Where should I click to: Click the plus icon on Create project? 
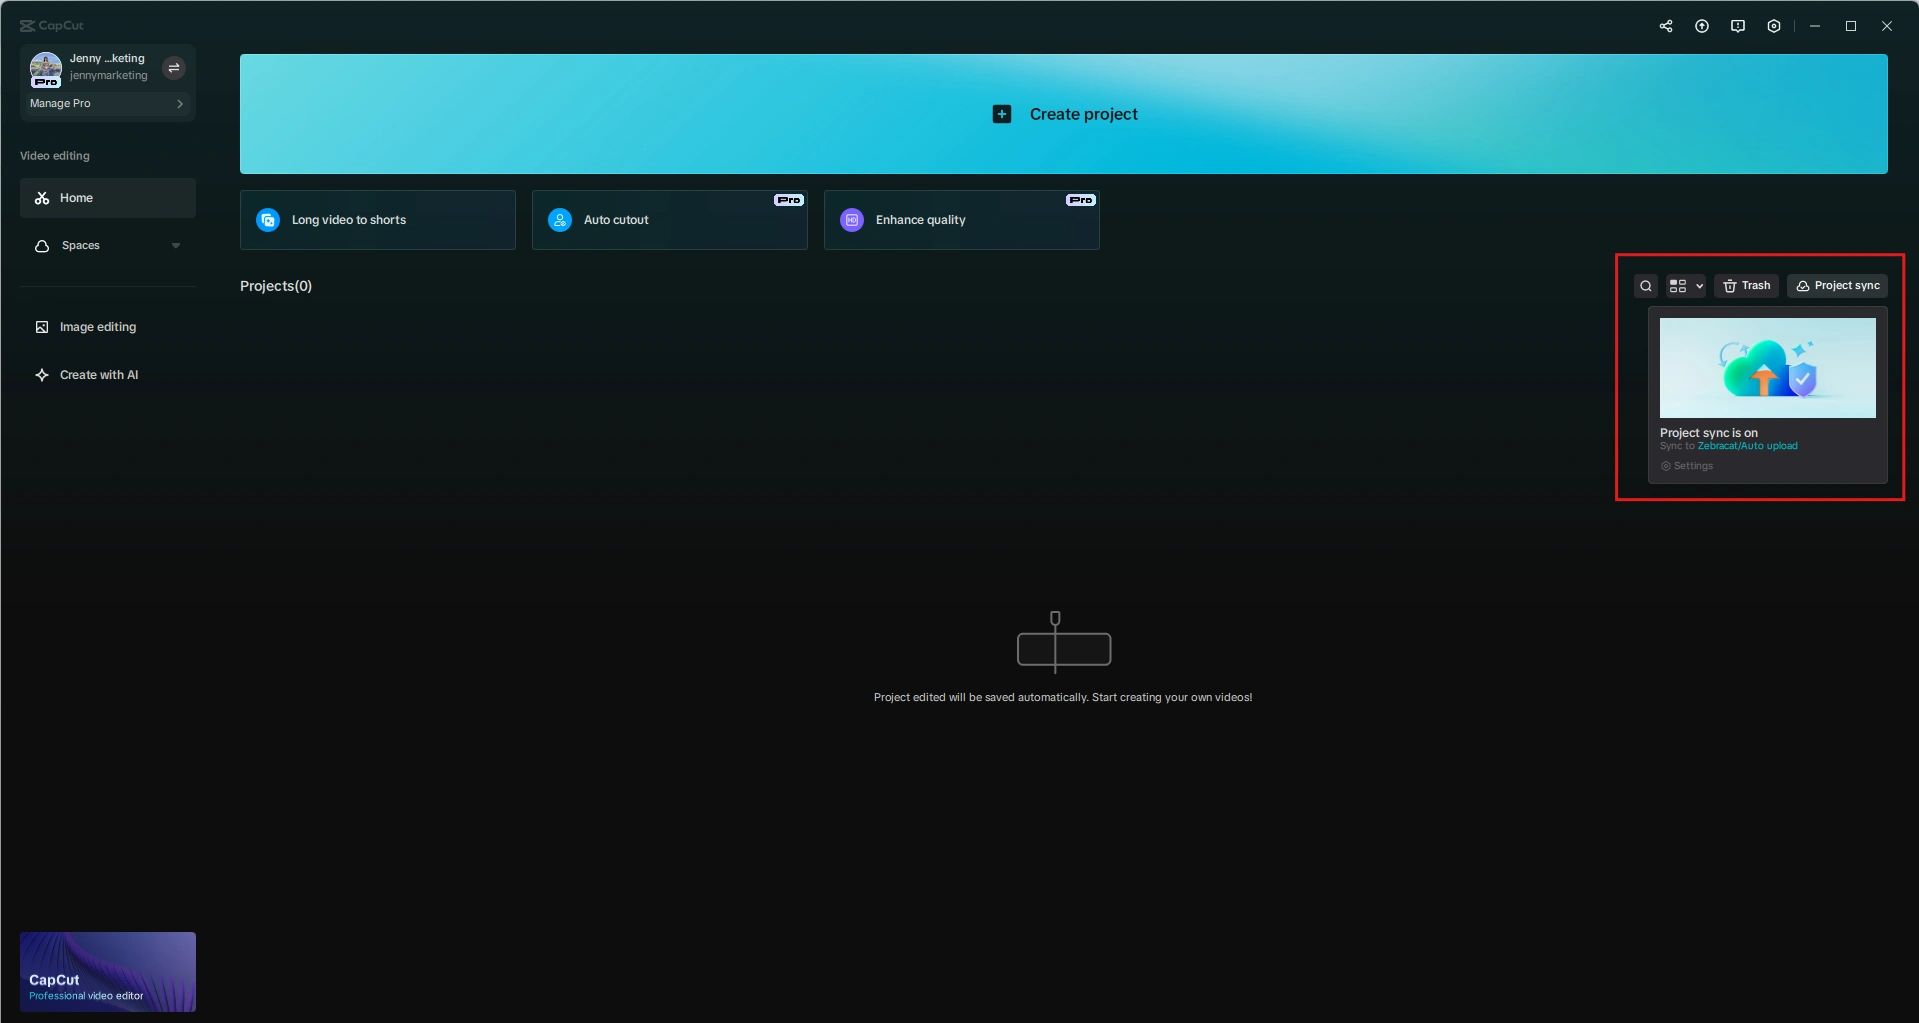click(1002, 114)
